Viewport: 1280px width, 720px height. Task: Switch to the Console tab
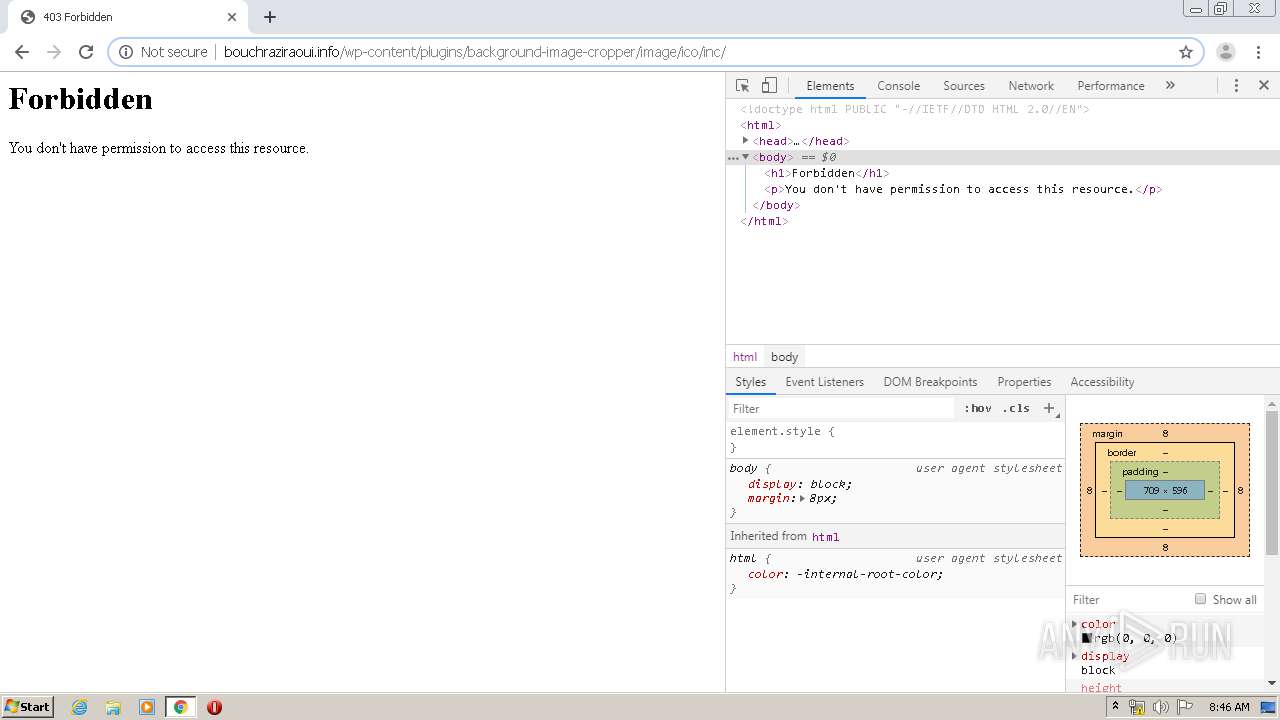click(x=898, y=86)
